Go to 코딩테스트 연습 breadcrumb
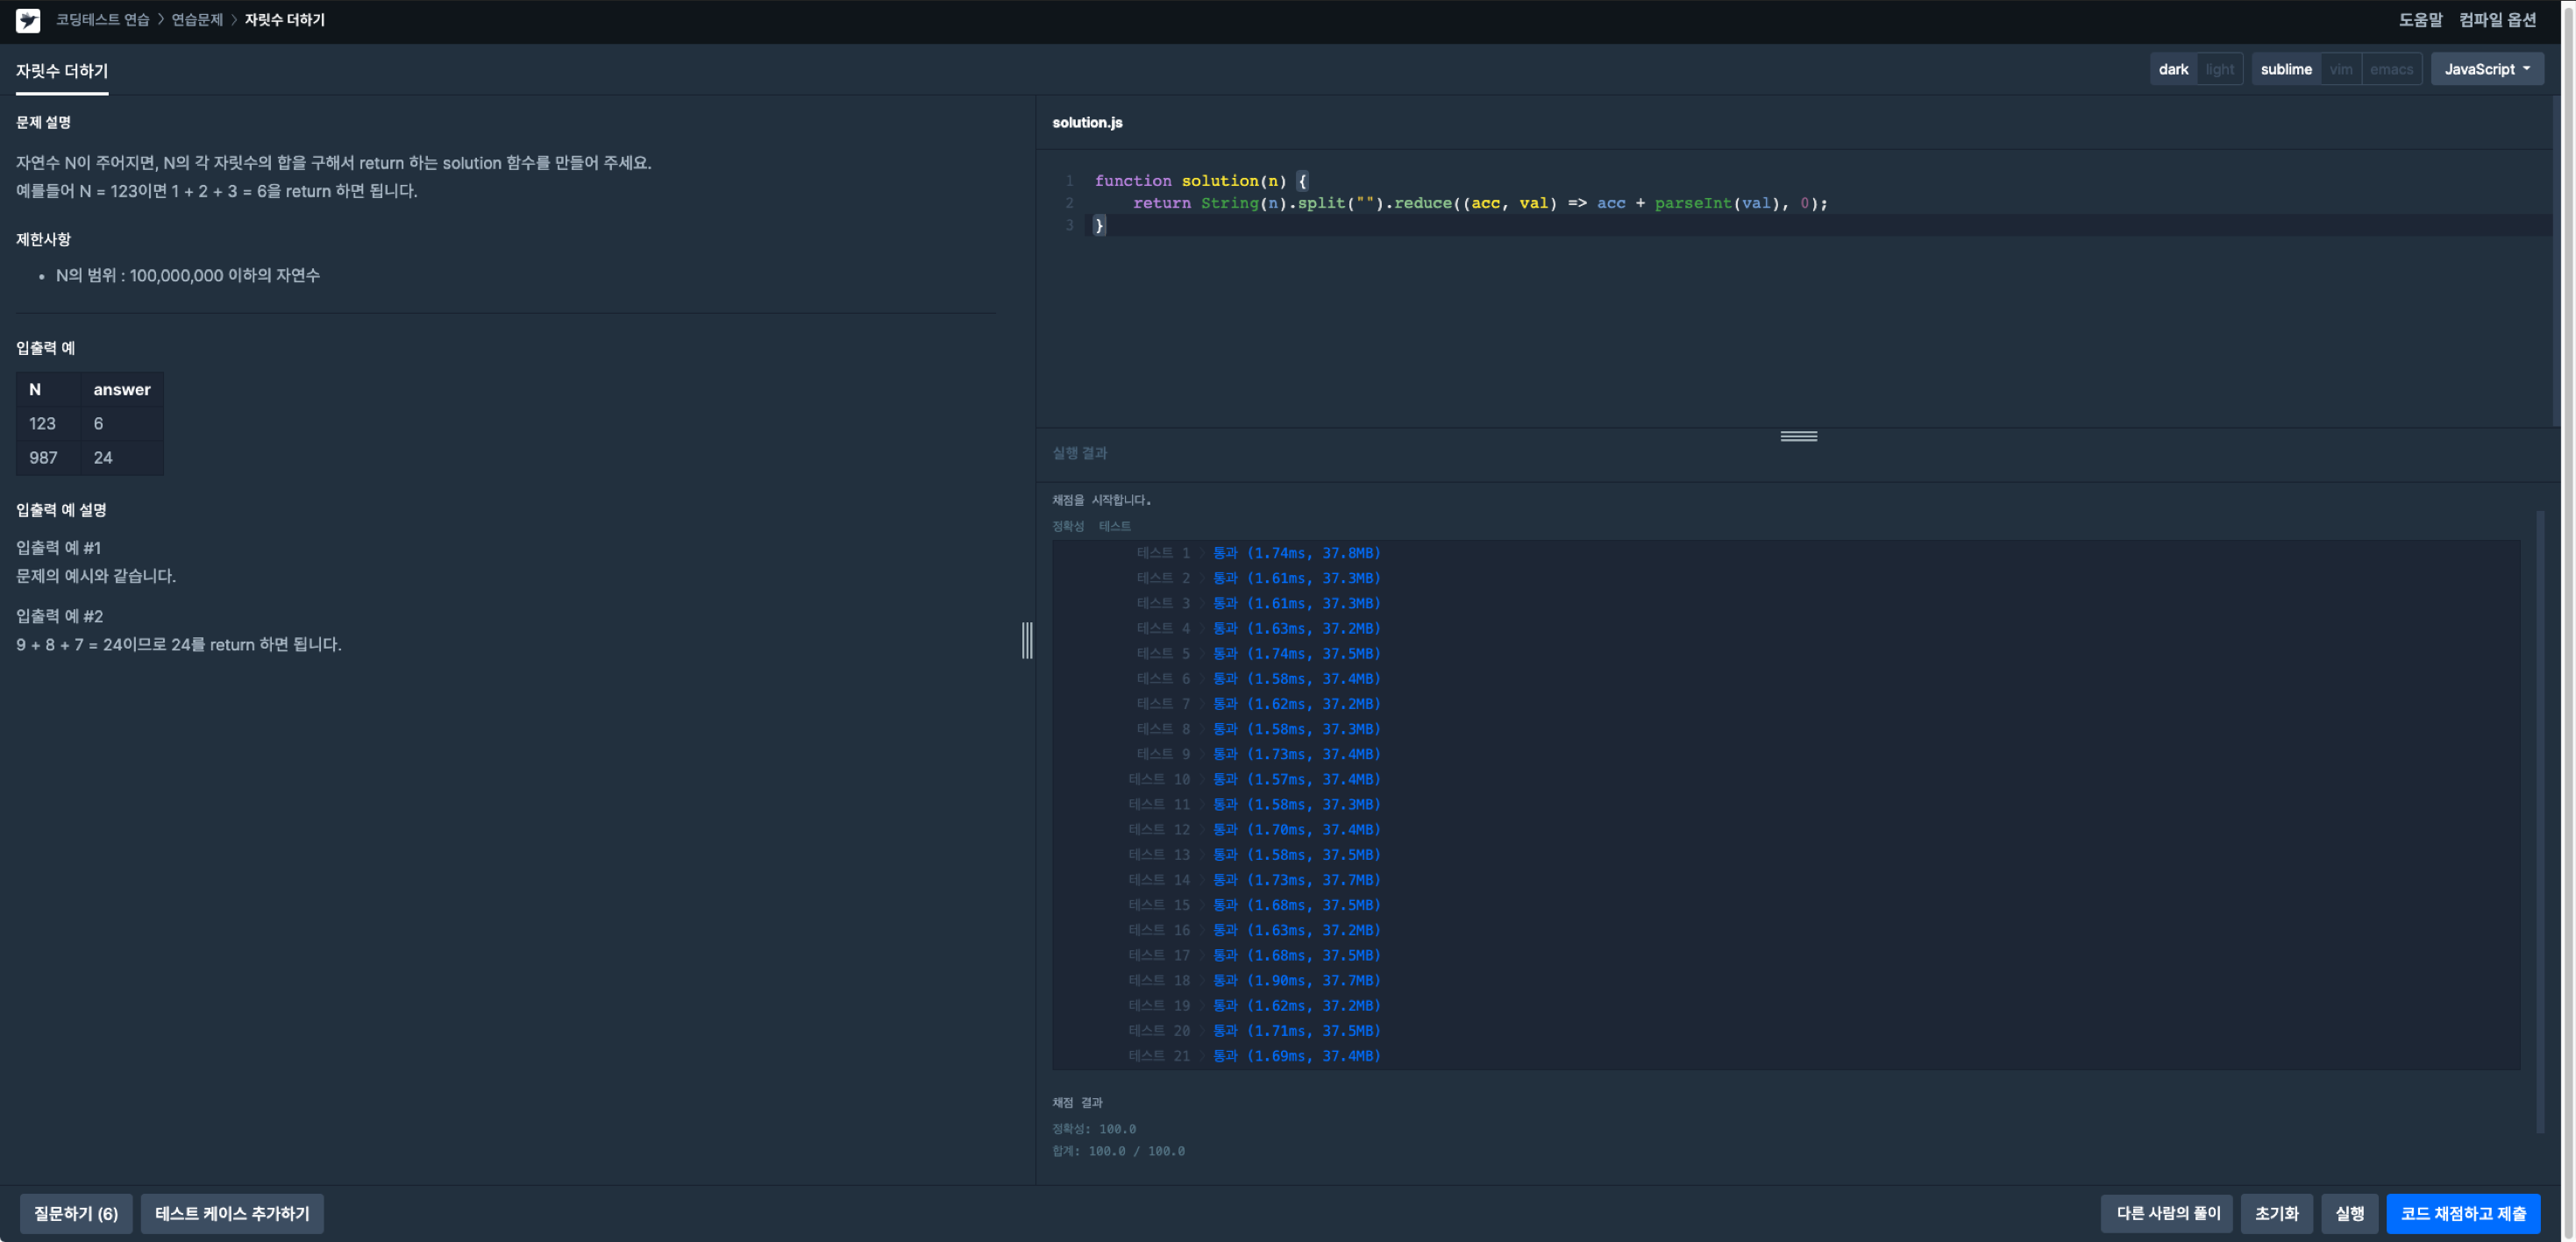This screenshot has width=2576, height=1242. pos(102,20)
